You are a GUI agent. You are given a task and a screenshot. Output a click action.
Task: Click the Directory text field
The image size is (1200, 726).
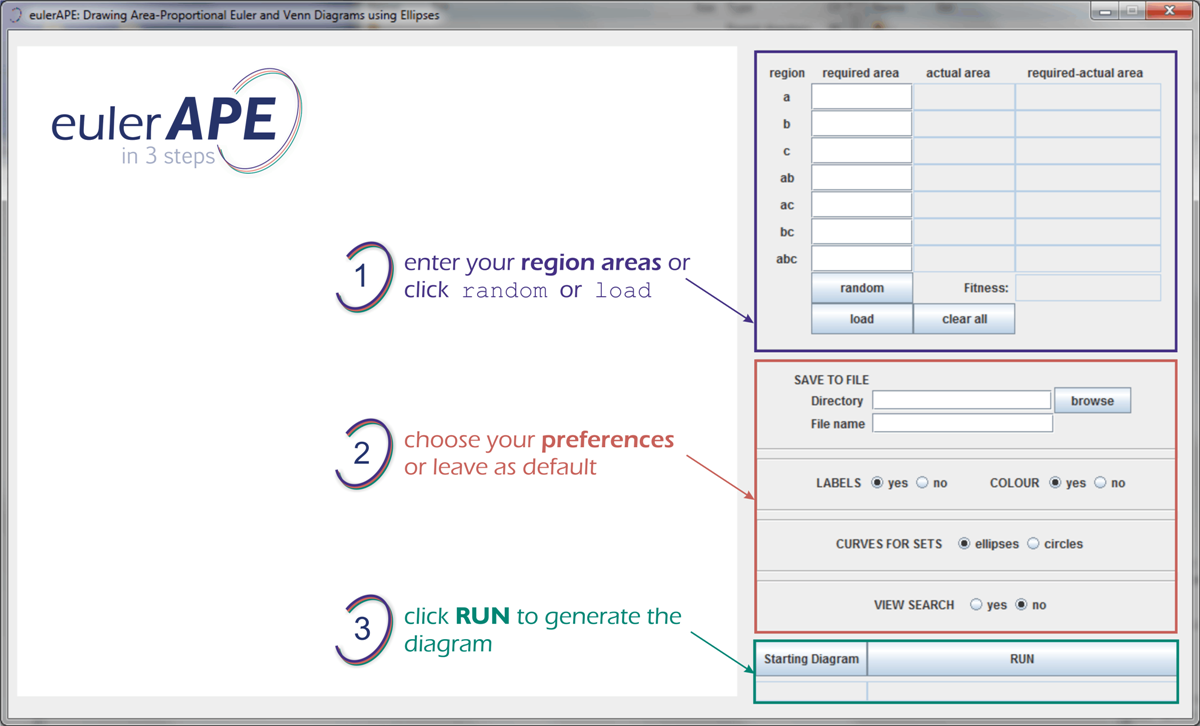962,400
